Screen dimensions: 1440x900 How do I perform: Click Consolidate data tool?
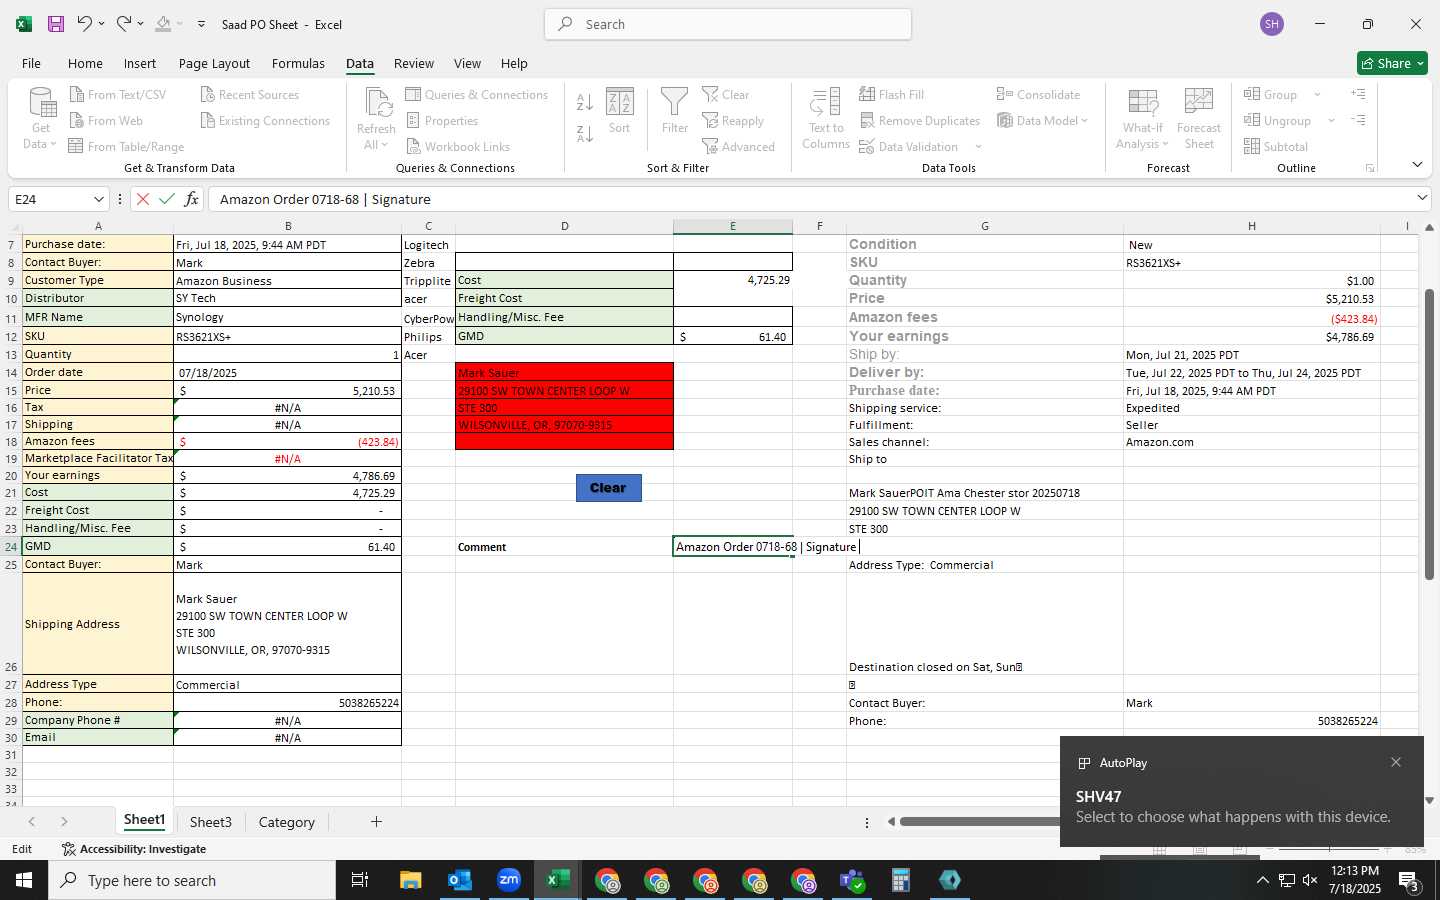pos(1038,94)
